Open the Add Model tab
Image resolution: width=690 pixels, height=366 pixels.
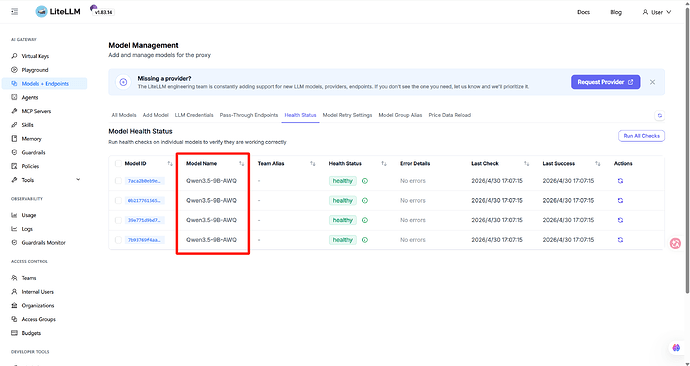pyautogui.click(x=156, y=115)
